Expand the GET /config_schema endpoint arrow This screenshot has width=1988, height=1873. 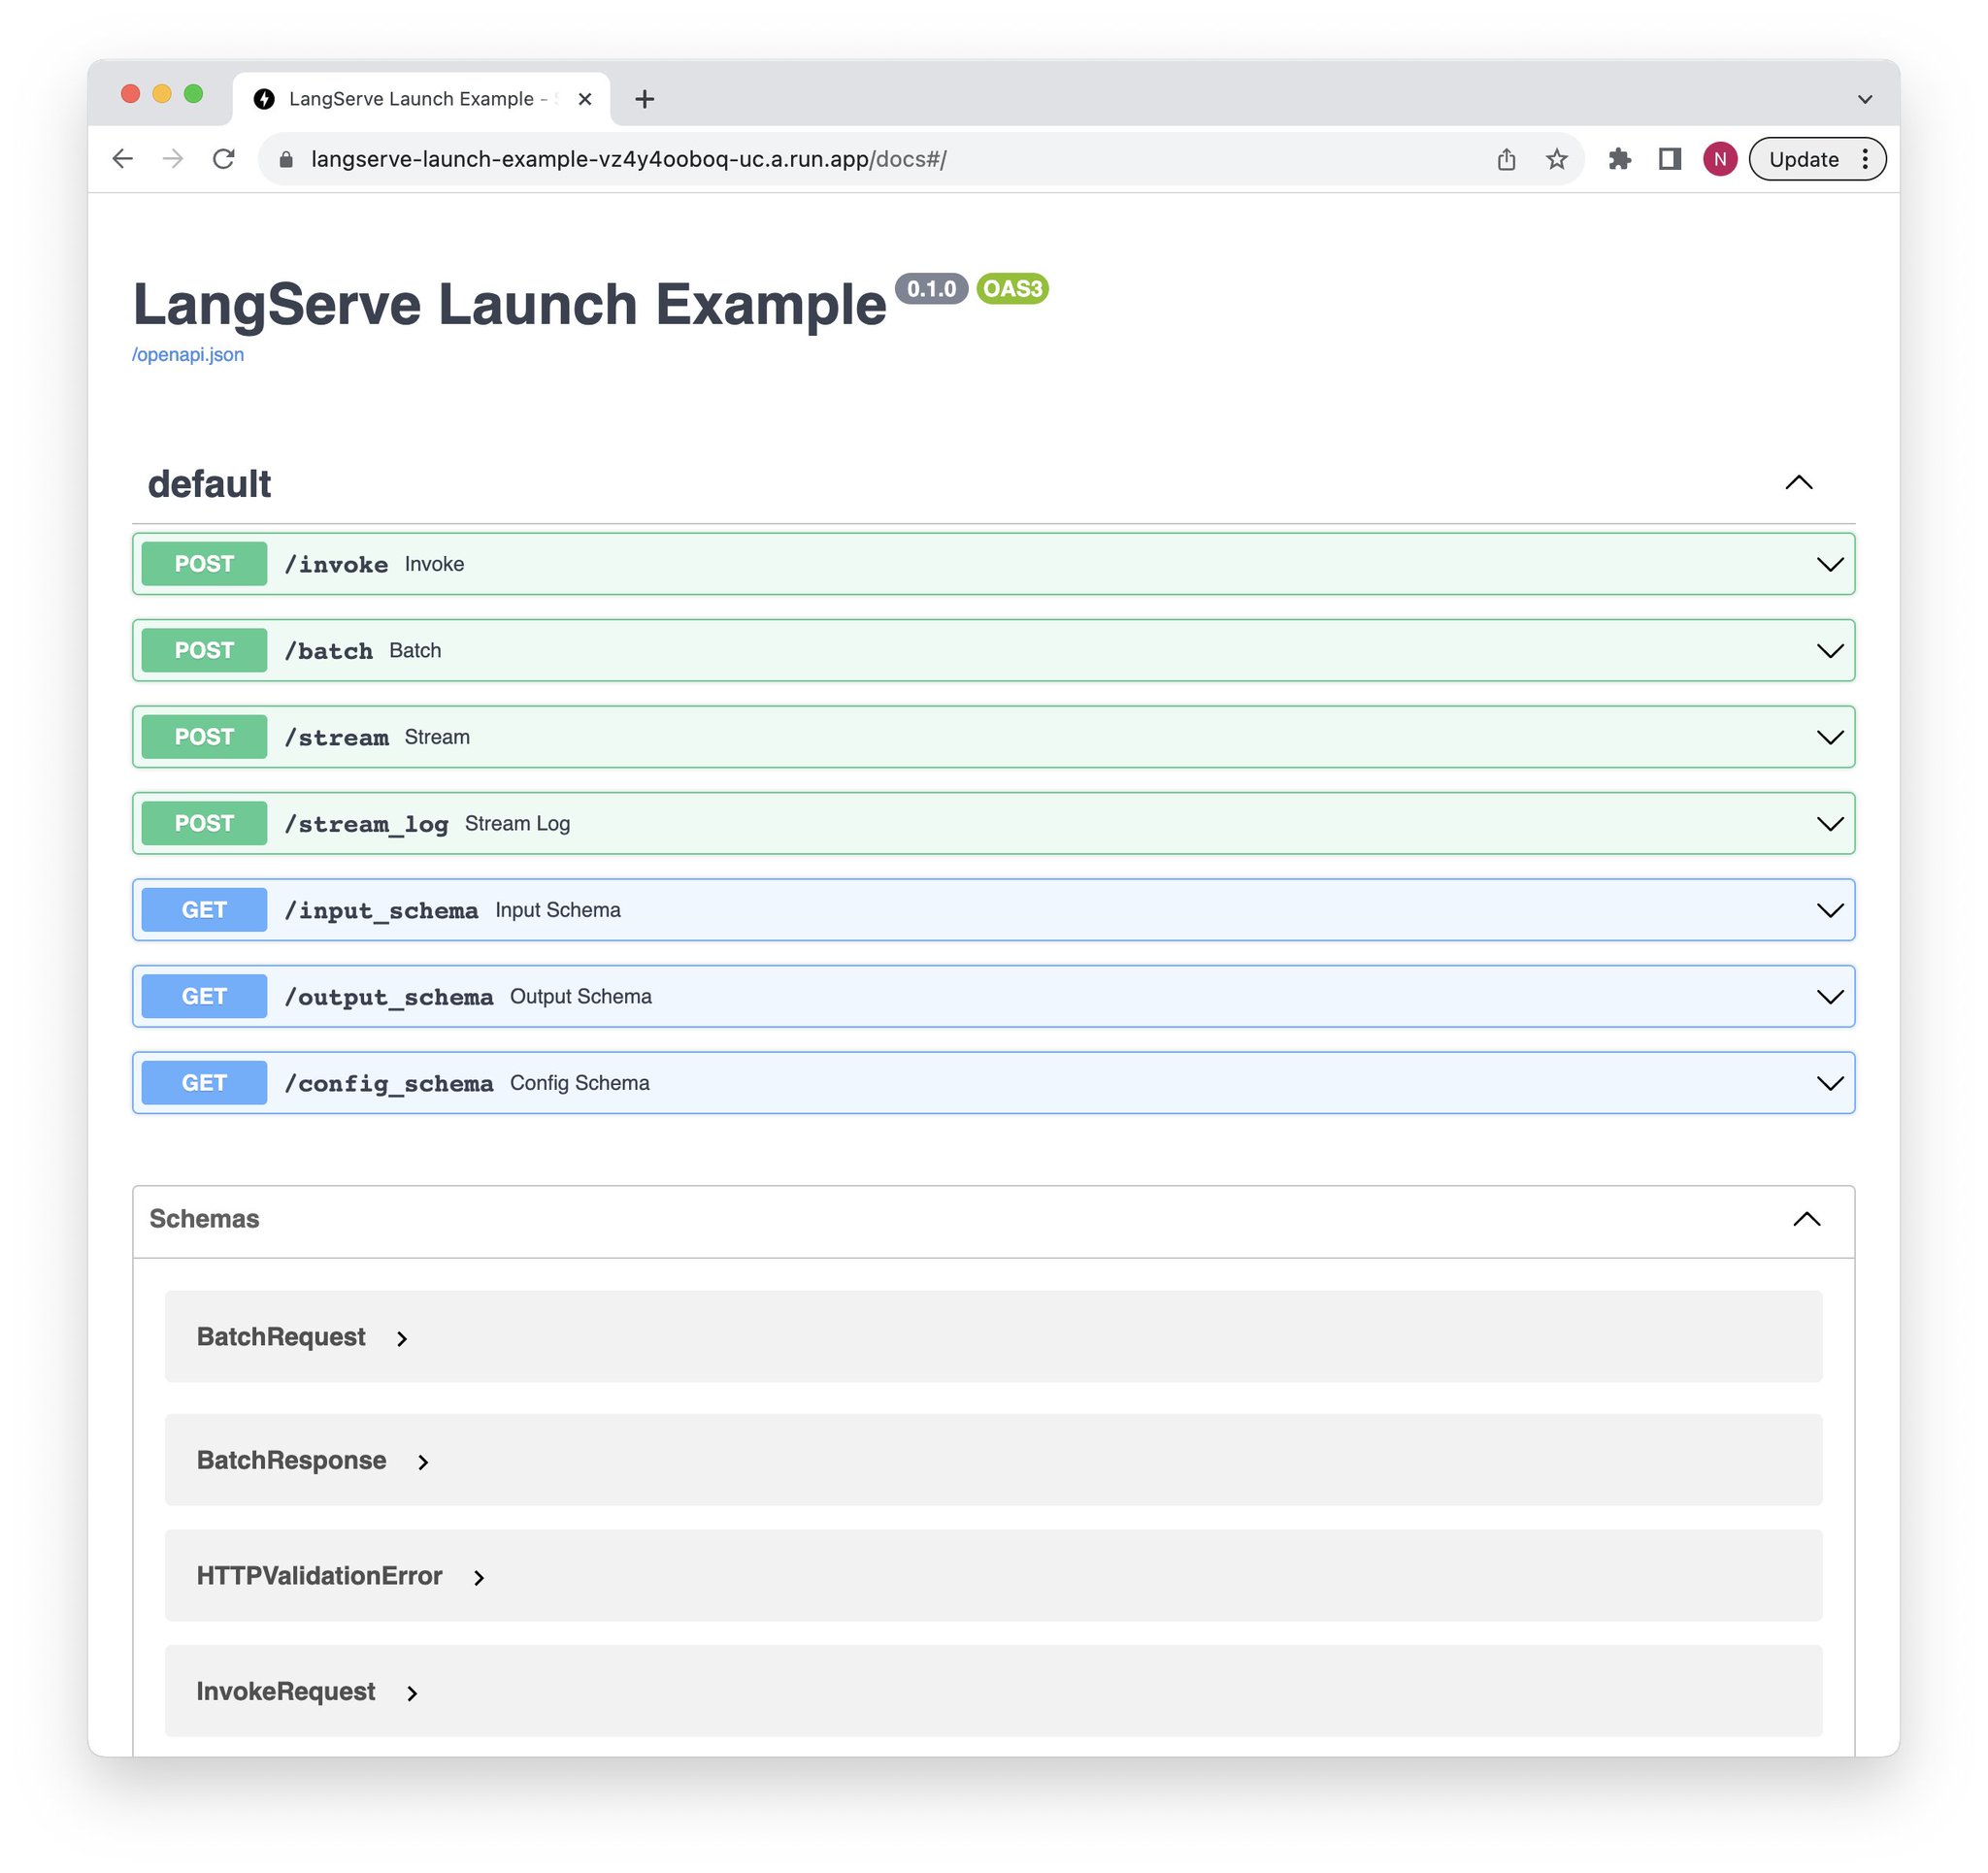[x=1830, y=1083]
